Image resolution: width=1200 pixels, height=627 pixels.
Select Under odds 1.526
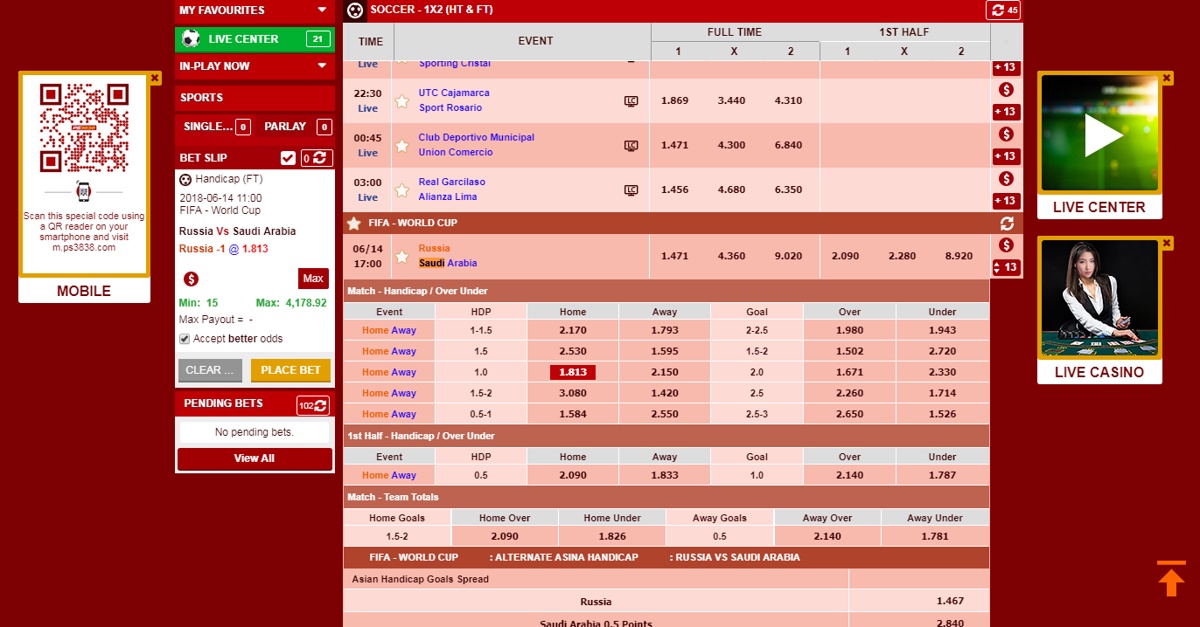pyautogui.click(x=942, y=414)
